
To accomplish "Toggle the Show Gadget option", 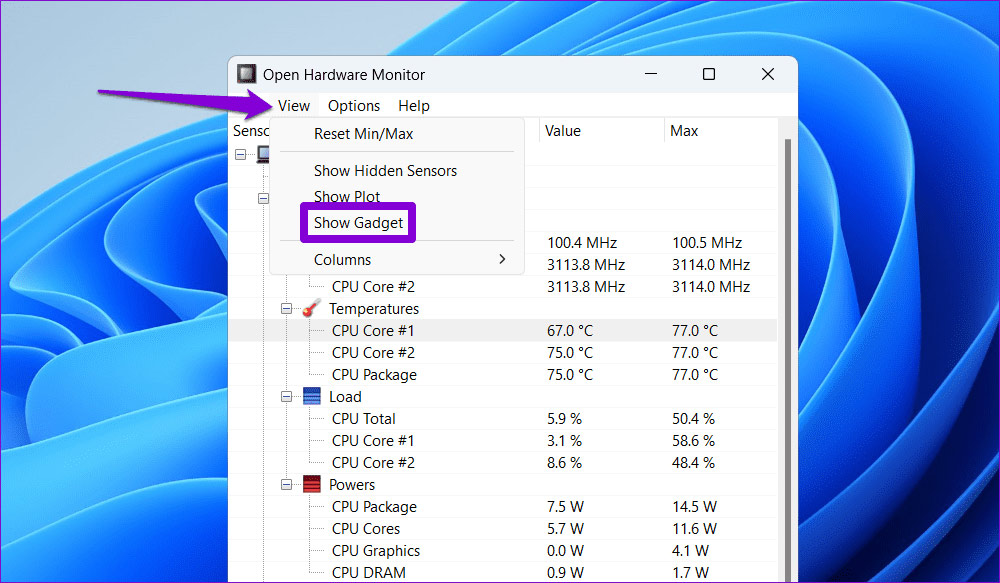I will tap(358, 223).
